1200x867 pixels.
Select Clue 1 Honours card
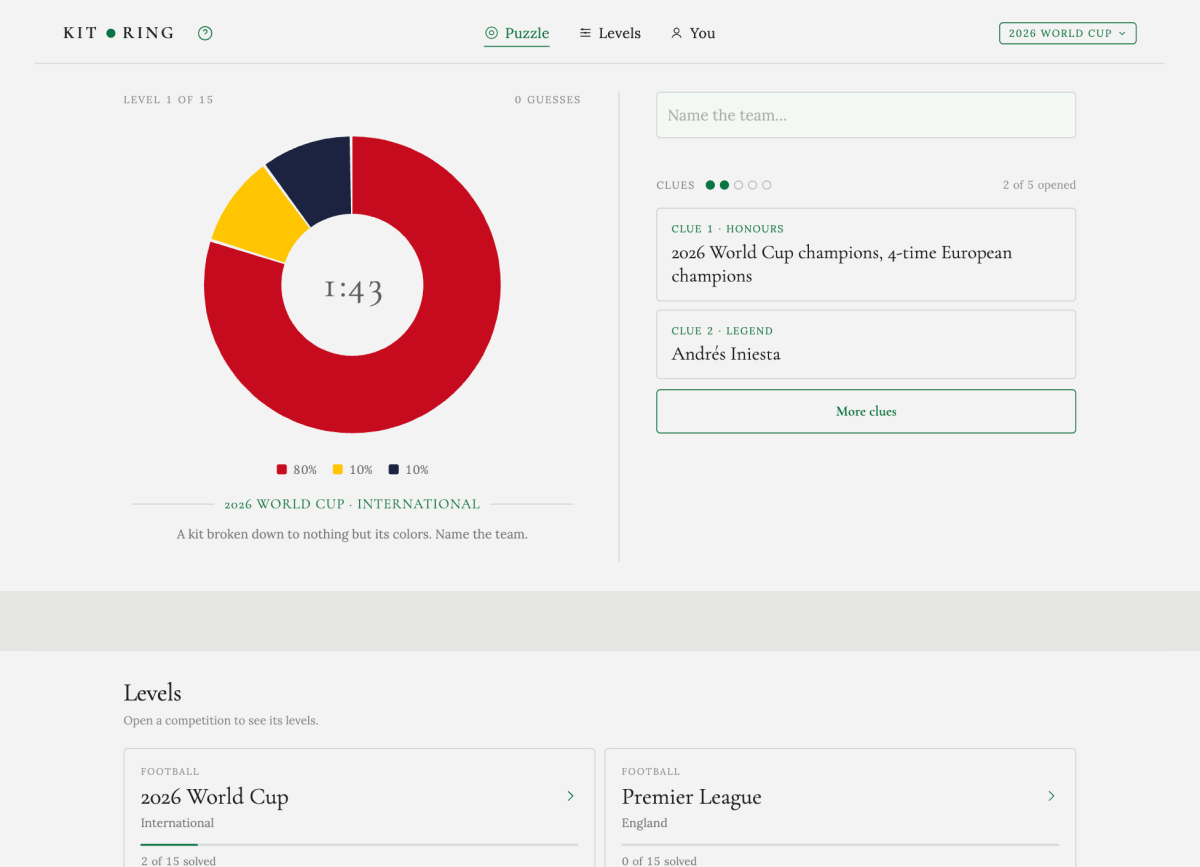click(x=866, y=254)
